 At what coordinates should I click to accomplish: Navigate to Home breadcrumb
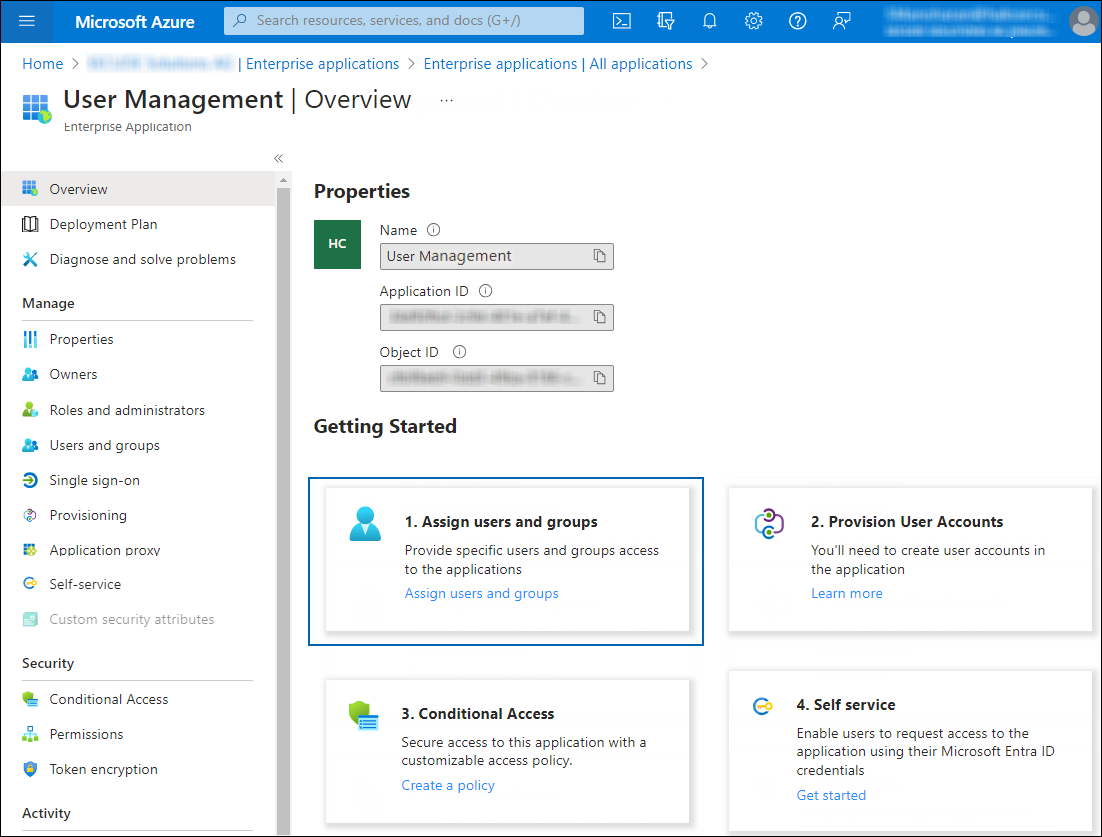click(42, 64)
